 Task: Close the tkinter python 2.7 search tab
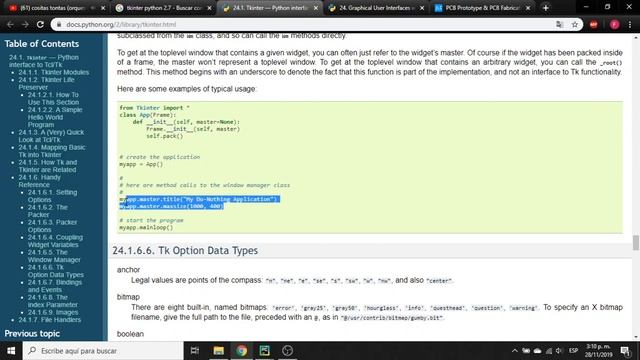click(x=210, y=8)
